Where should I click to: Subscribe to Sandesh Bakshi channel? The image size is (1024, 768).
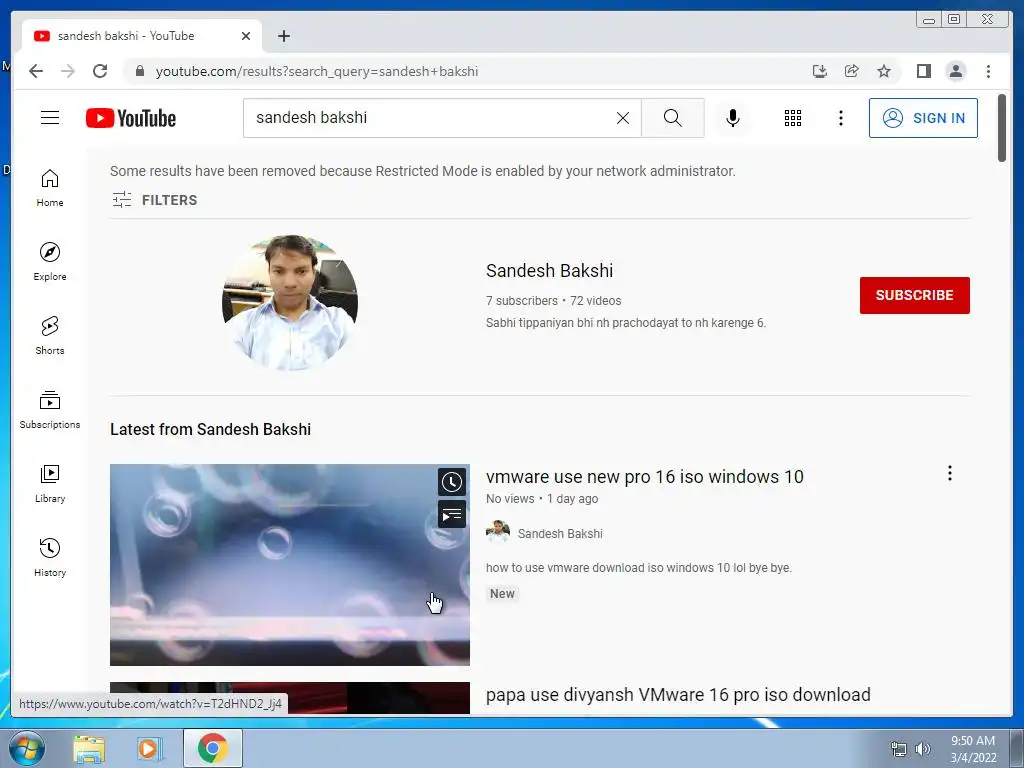914,295
